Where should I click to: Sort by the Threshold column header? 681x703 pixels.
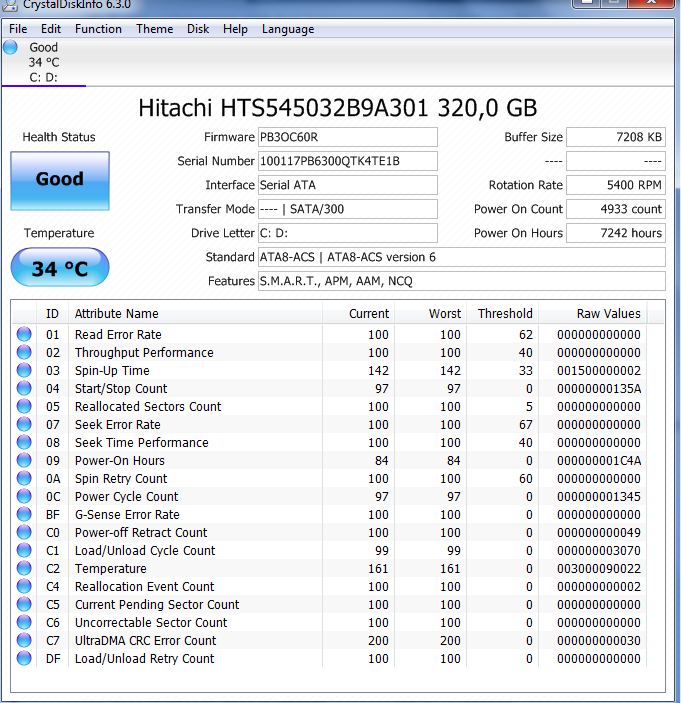(502, 313)
